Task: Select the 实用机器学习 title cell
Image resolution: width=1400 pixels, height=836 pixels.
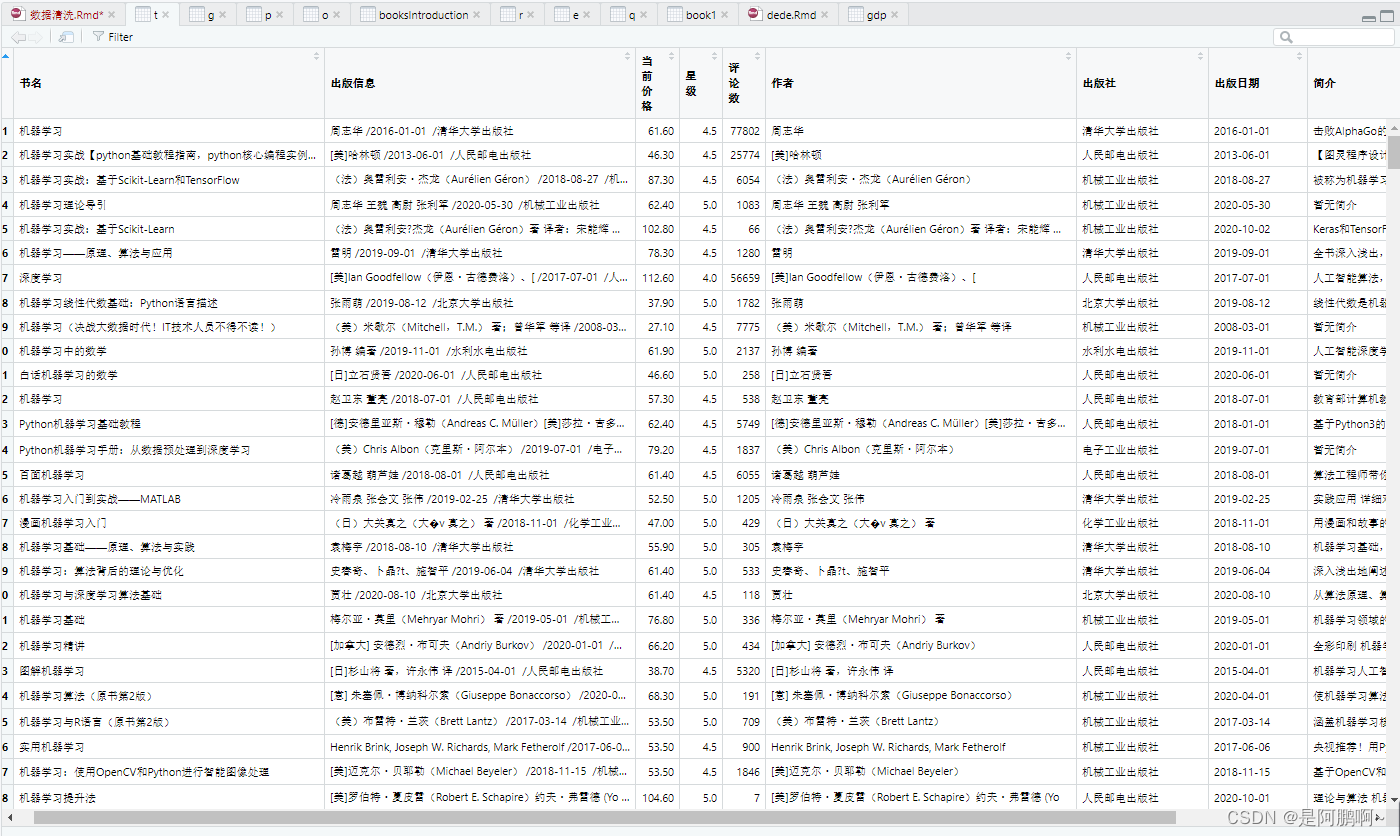Action: click(168, 747)
